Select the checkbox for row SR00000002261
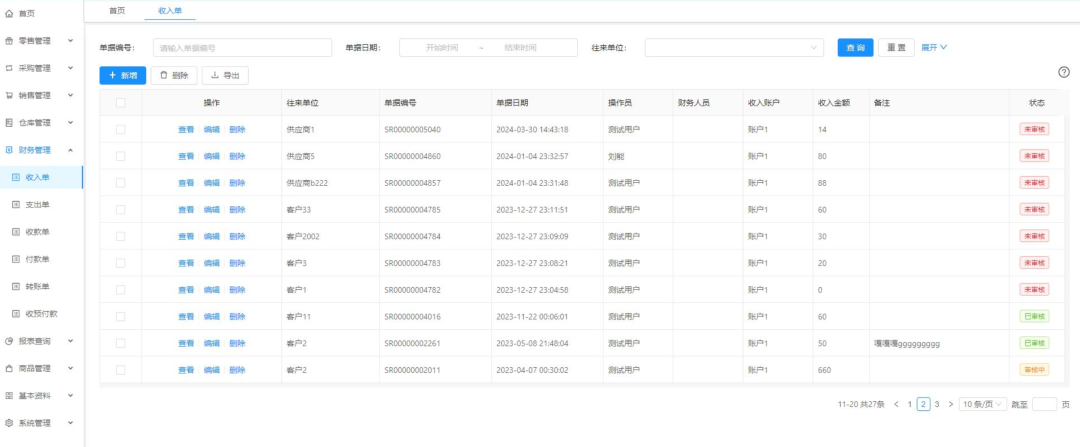 tap(120, 343)
